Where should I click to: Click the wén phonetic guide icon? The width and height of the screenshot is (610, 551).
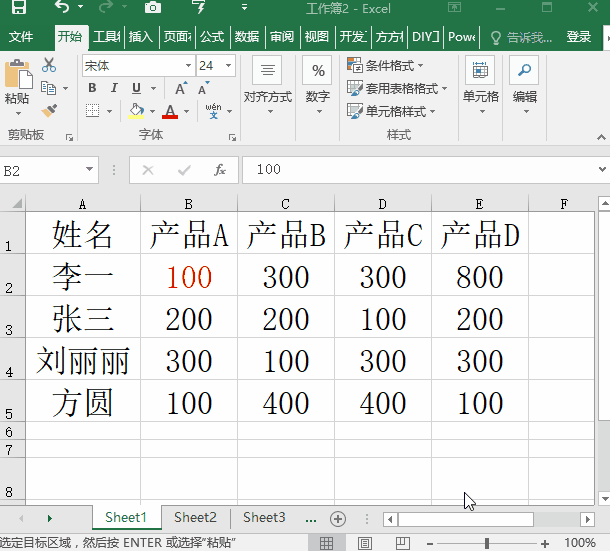[x=214, y=111]
